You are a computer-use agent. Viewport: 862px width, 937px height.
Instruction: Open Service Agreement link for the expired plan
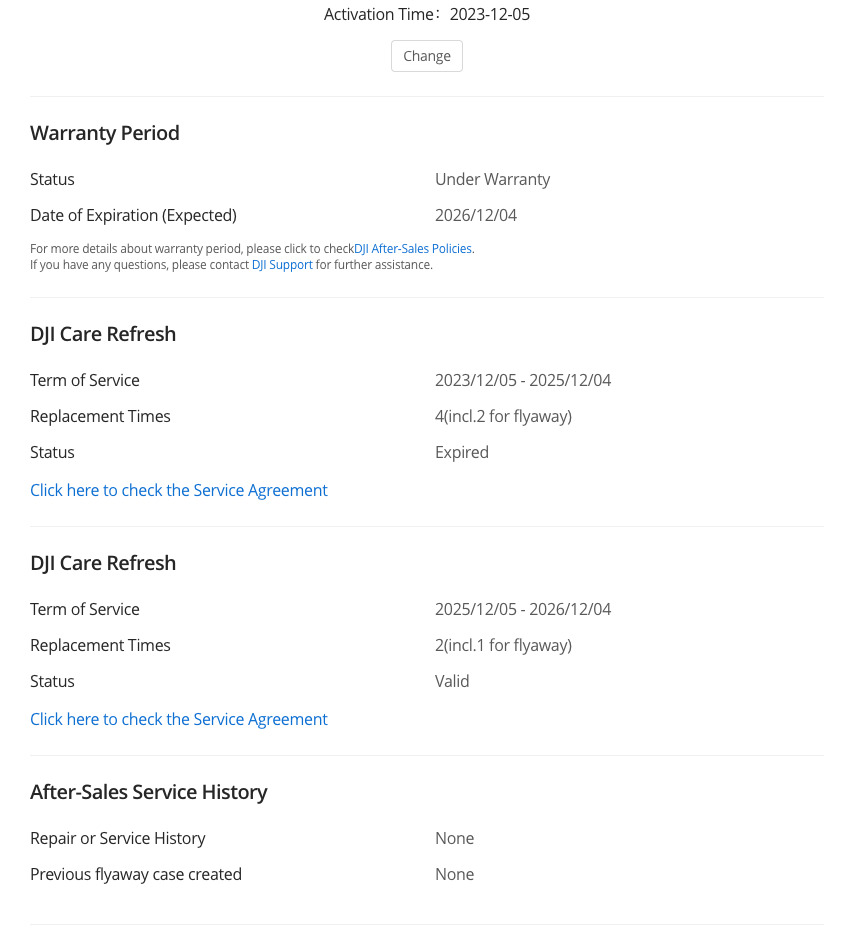point(179,490)
